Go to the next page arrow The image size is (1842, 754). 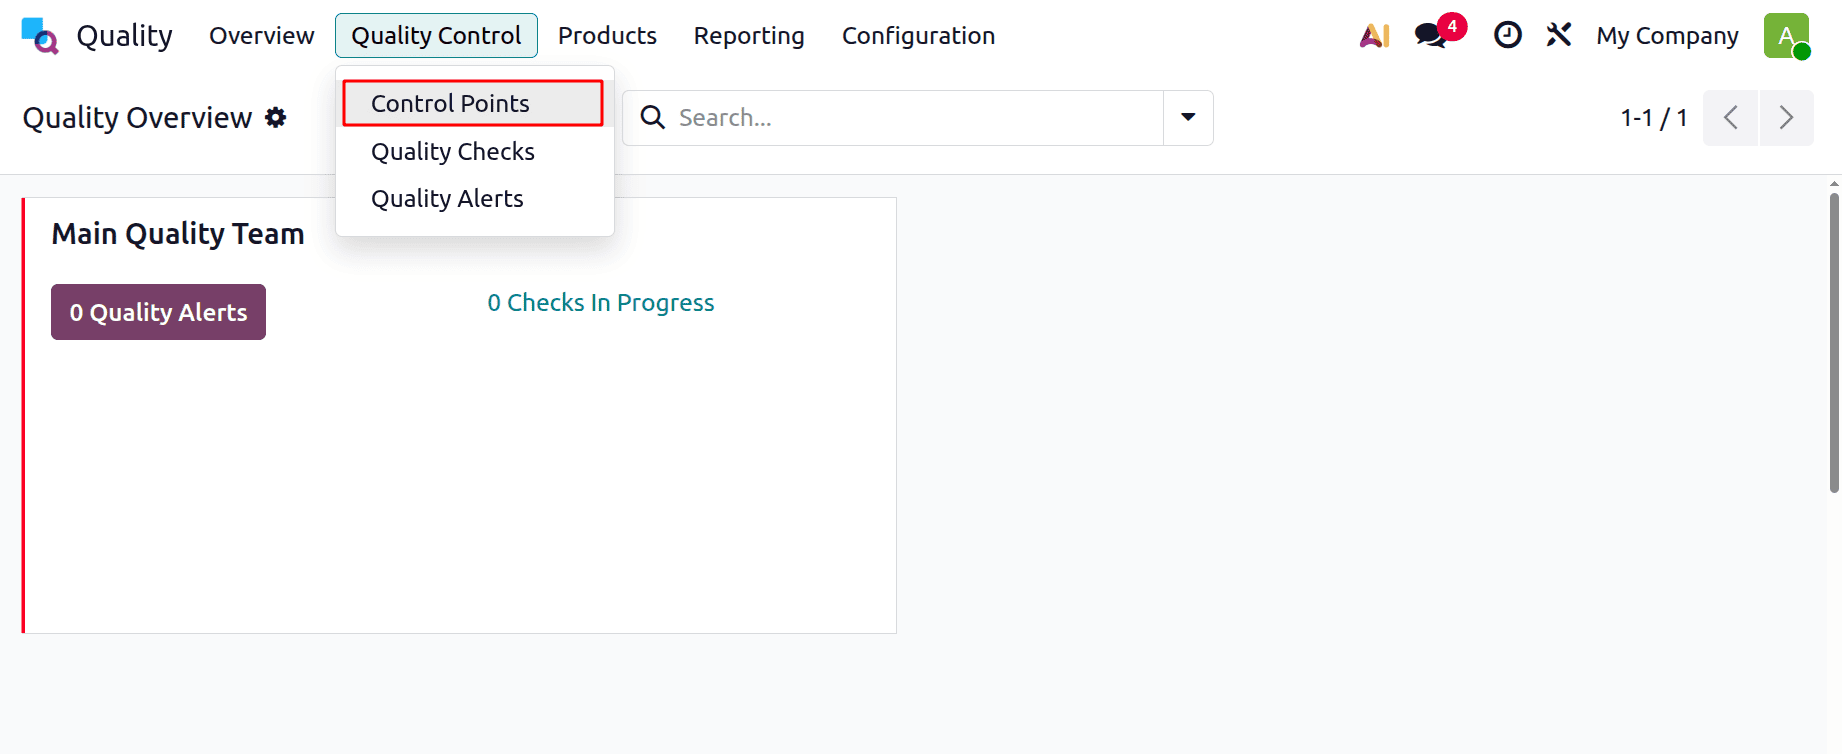(1786, 118)
